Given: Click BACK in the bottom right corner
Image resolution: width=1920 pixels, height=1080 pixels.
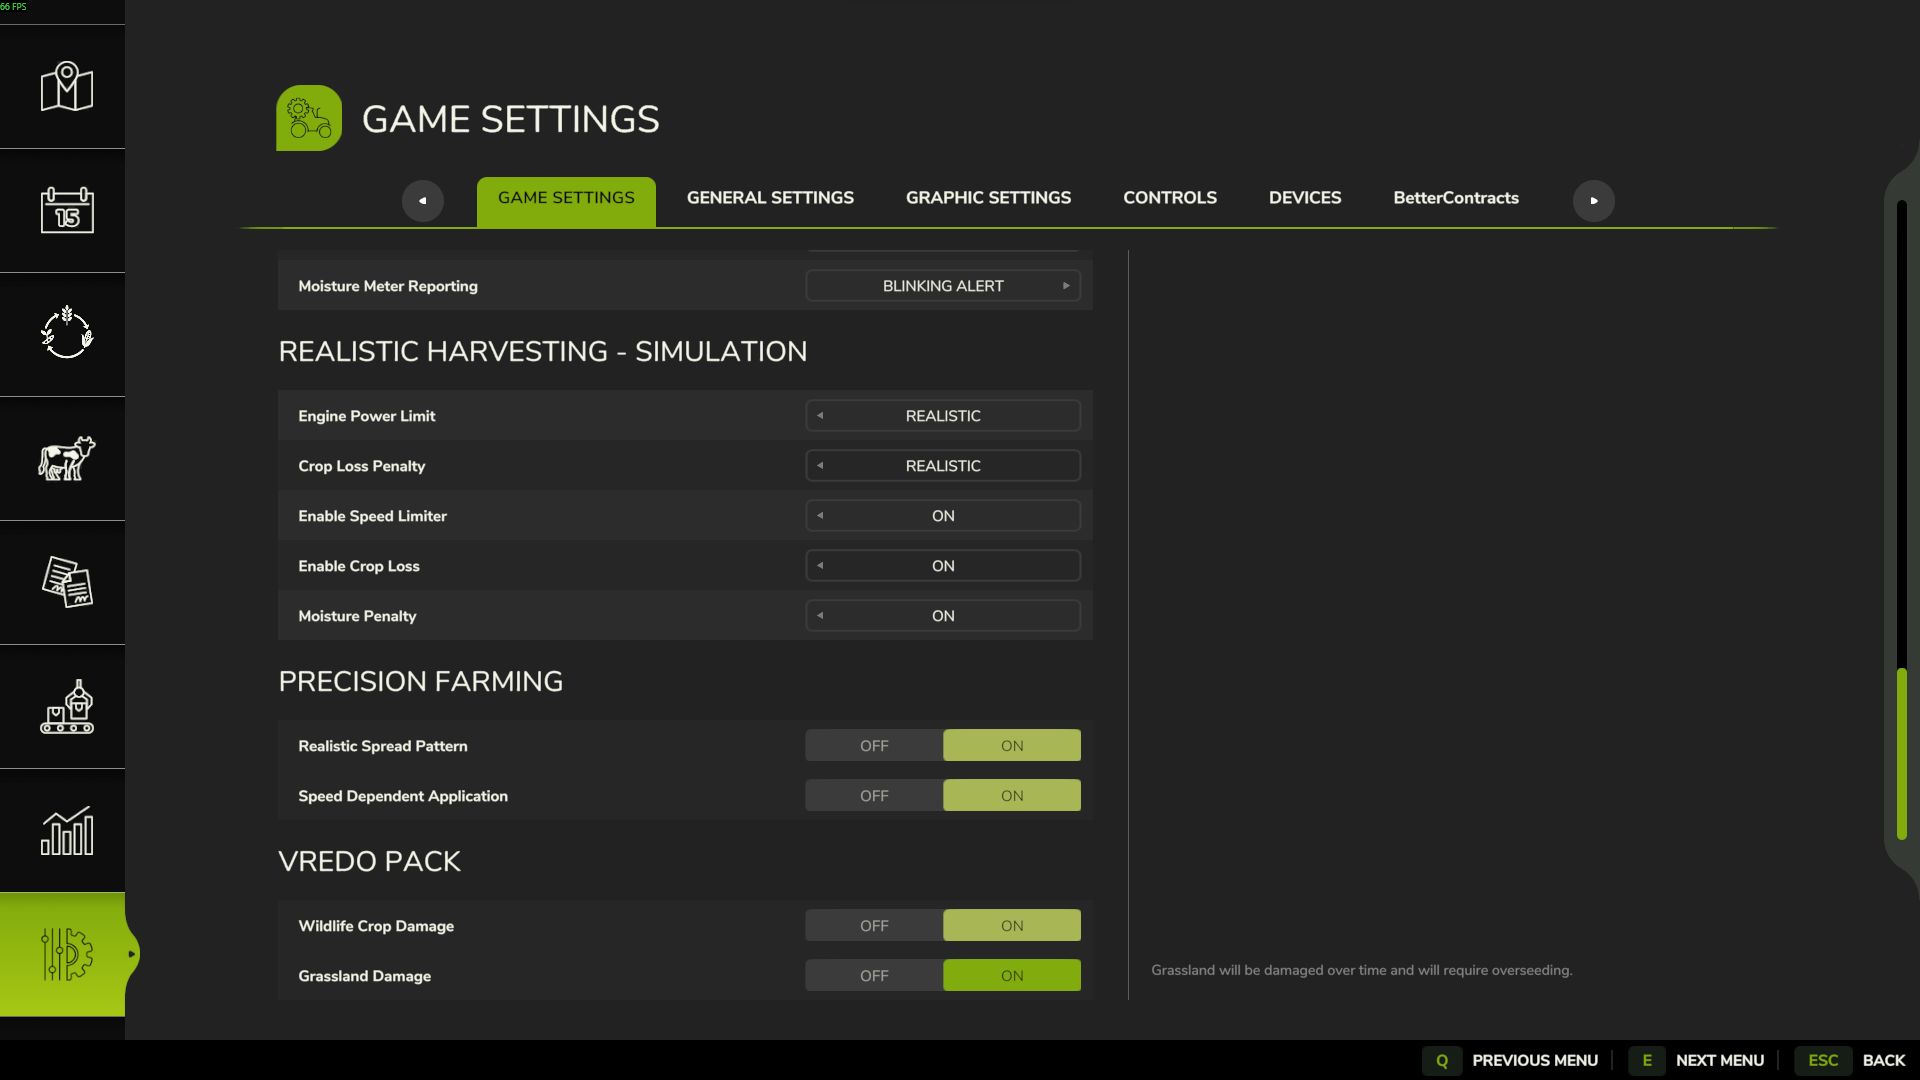Looking at the screenshot, I should (1884, 1060).
